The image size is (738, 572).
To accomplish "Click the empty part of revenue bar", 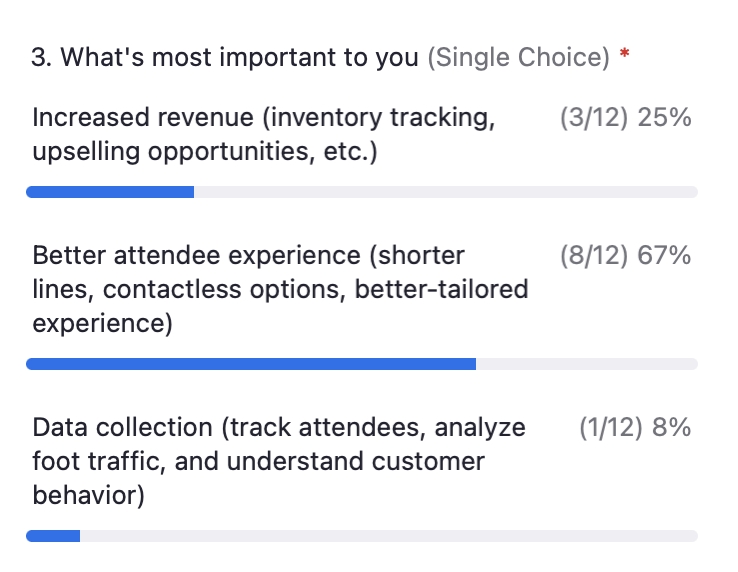I will (446, 192).
